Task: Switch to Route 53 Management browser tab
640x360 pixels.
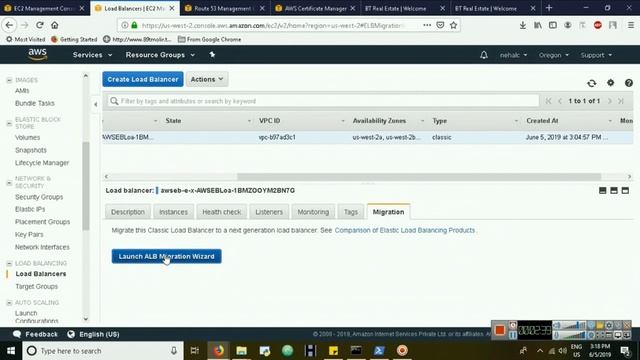Action: point(224,8)
